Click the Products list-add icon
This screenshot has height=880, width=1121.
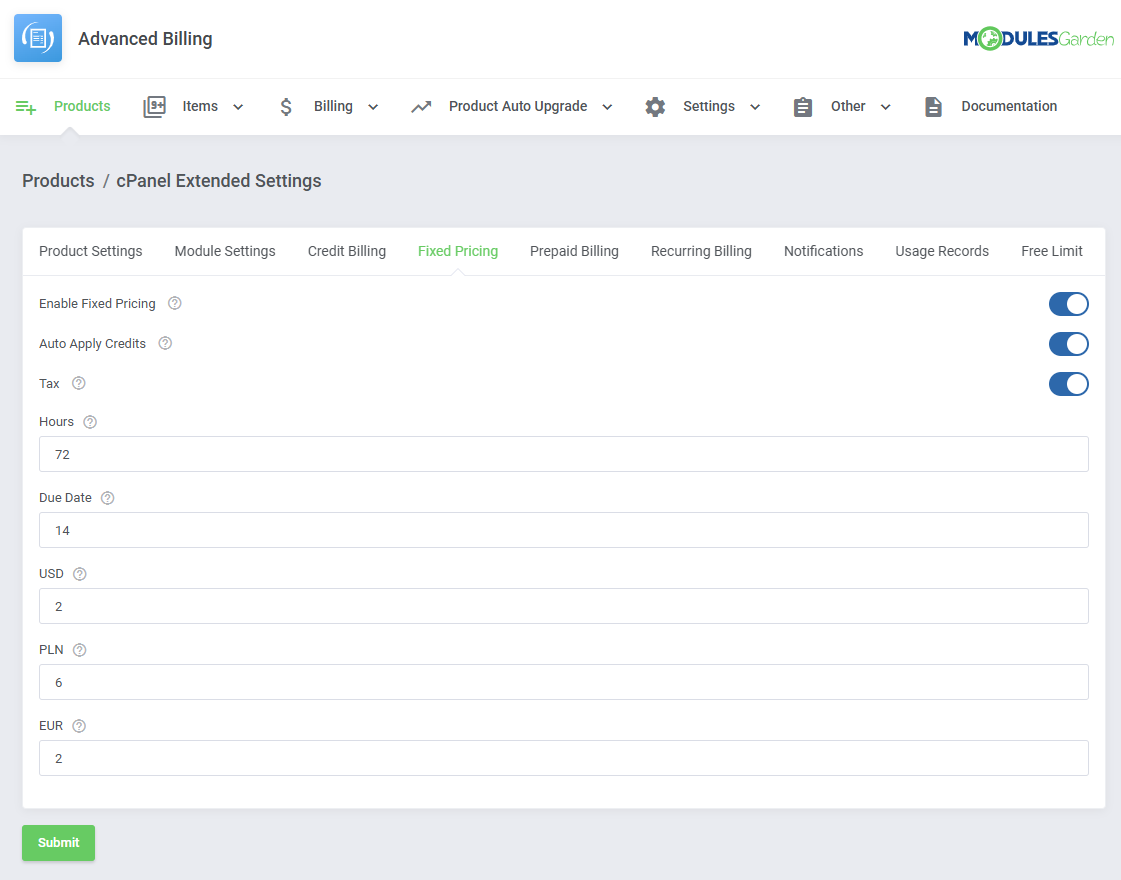click(x=26, y=107)
